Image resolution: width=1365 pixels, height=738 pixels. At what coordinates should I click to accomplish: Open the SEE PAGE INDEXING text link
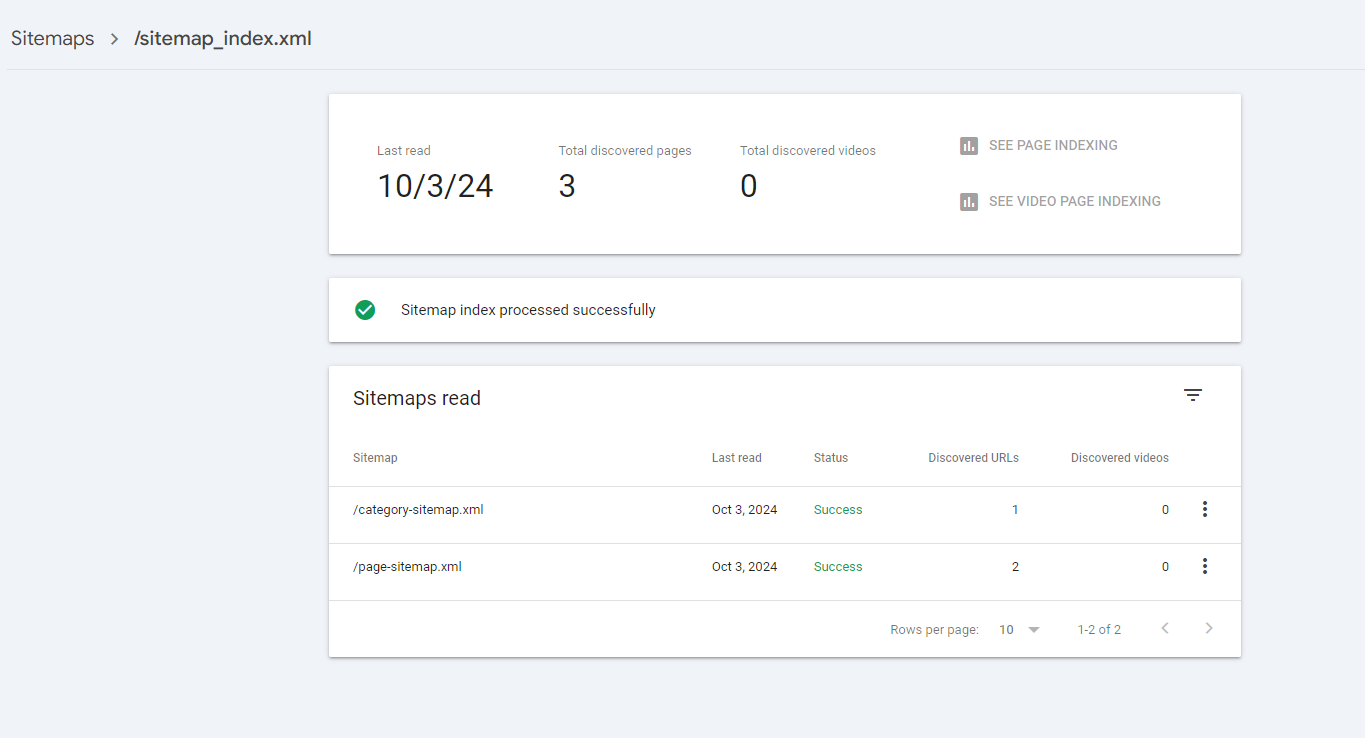click(1053, 146)
